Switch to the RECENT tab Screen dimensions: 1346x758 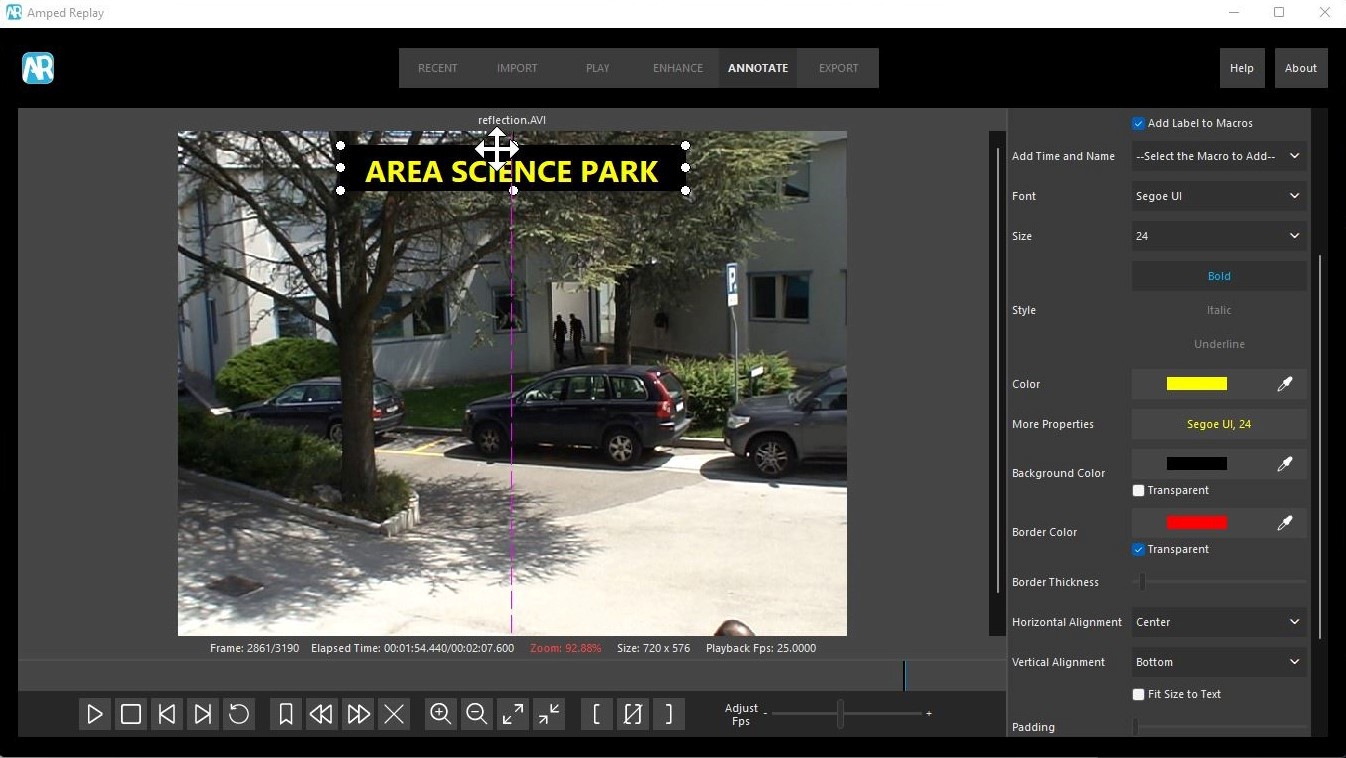438,68
